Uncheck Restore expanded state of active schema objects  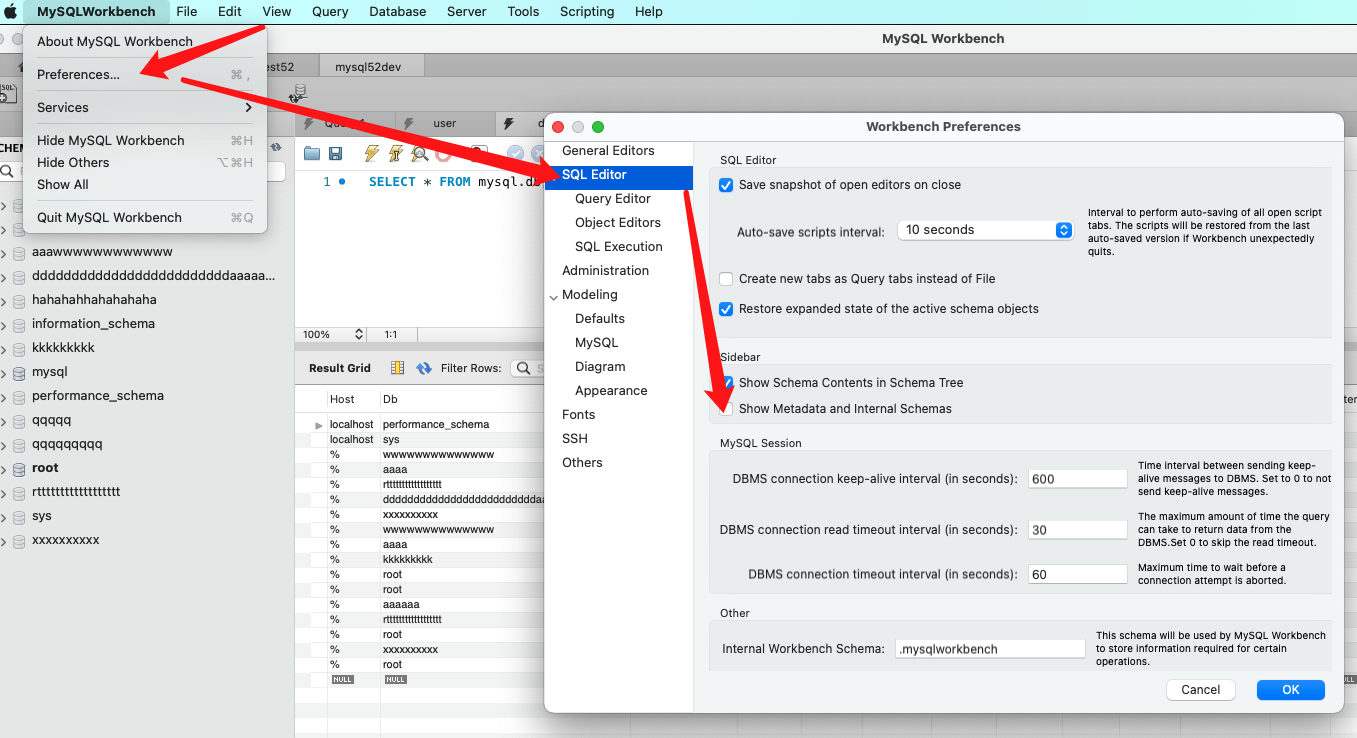coord(726,309)
